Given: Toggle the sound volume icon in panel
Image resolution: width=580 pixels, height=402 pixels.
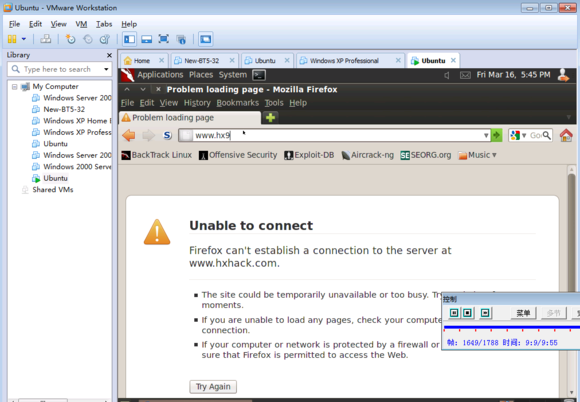Looking at the screenshot, I should click(447, 75).
